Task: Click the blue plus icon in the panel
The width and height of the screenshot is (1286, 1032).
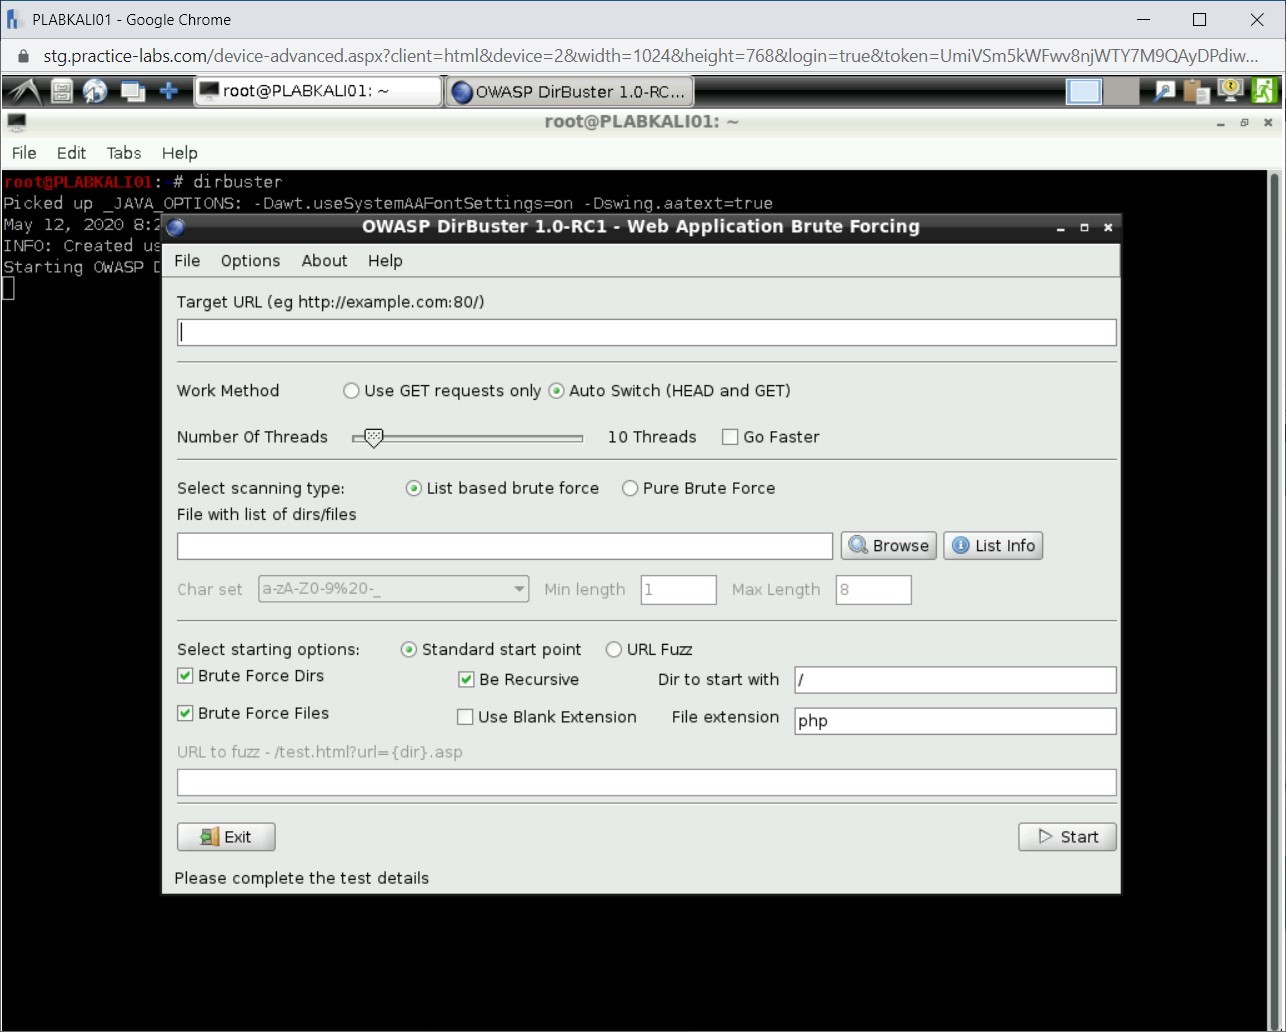Action: tap(168, 90)
